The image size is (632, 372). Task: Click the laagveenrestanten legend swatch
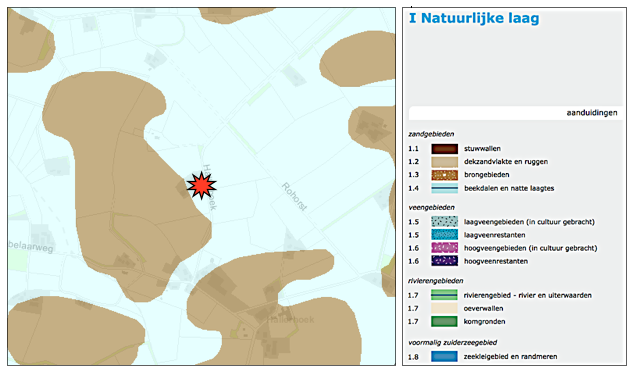445,235
